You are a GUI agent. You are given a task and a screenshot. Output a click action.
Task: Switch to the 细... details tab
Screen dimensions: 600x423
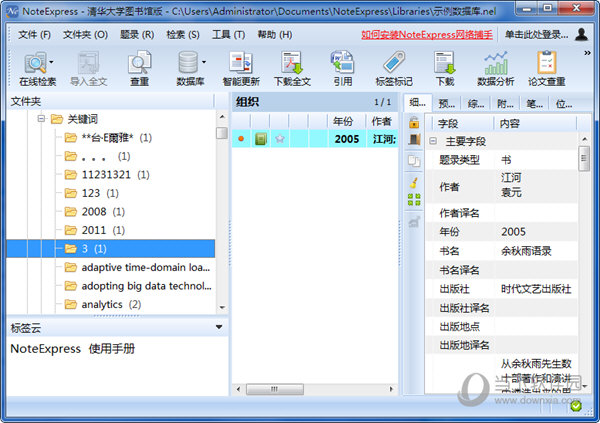point(417,103)
